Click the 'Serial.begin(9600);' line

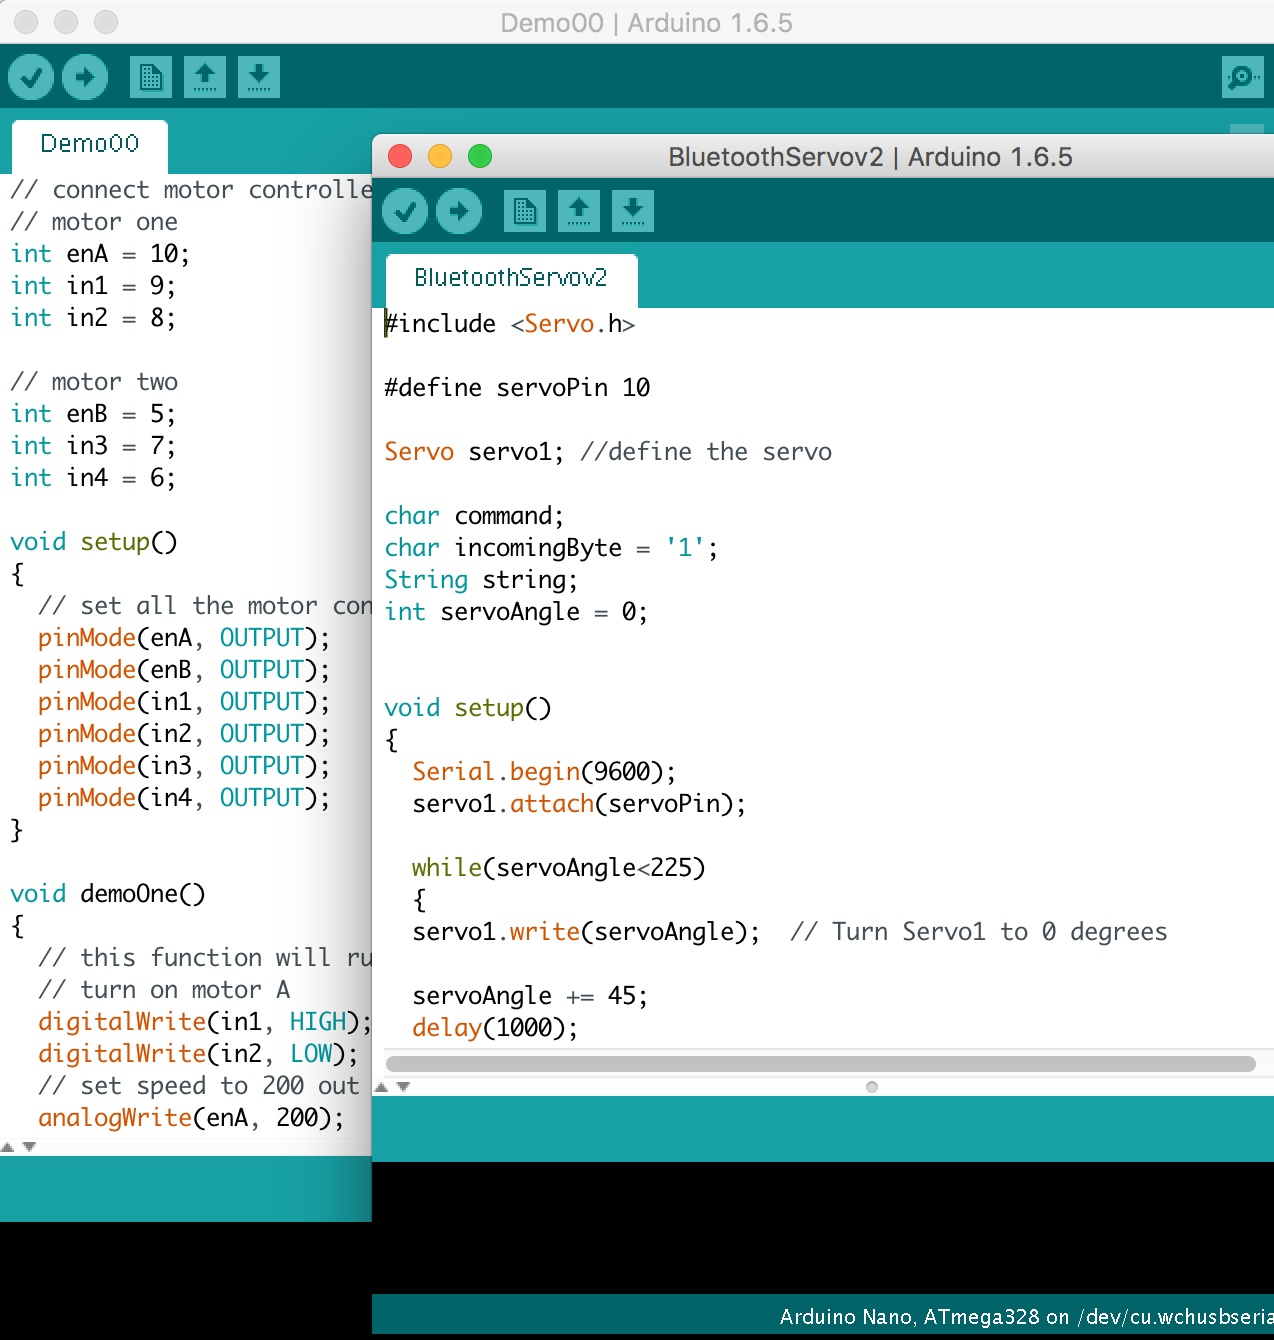click(544, 772)
